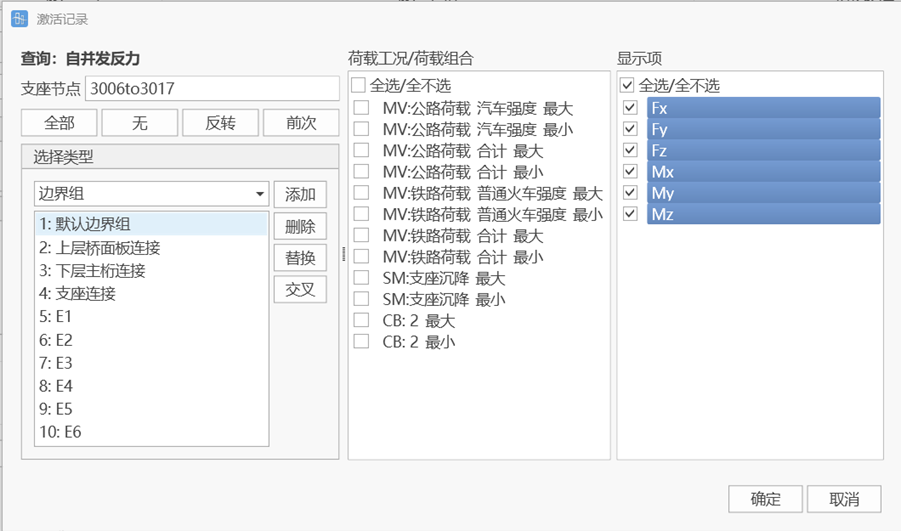The image size is (901, 531).
Task: Confirm with the 确定 button
Action: [x=765, y=499]
